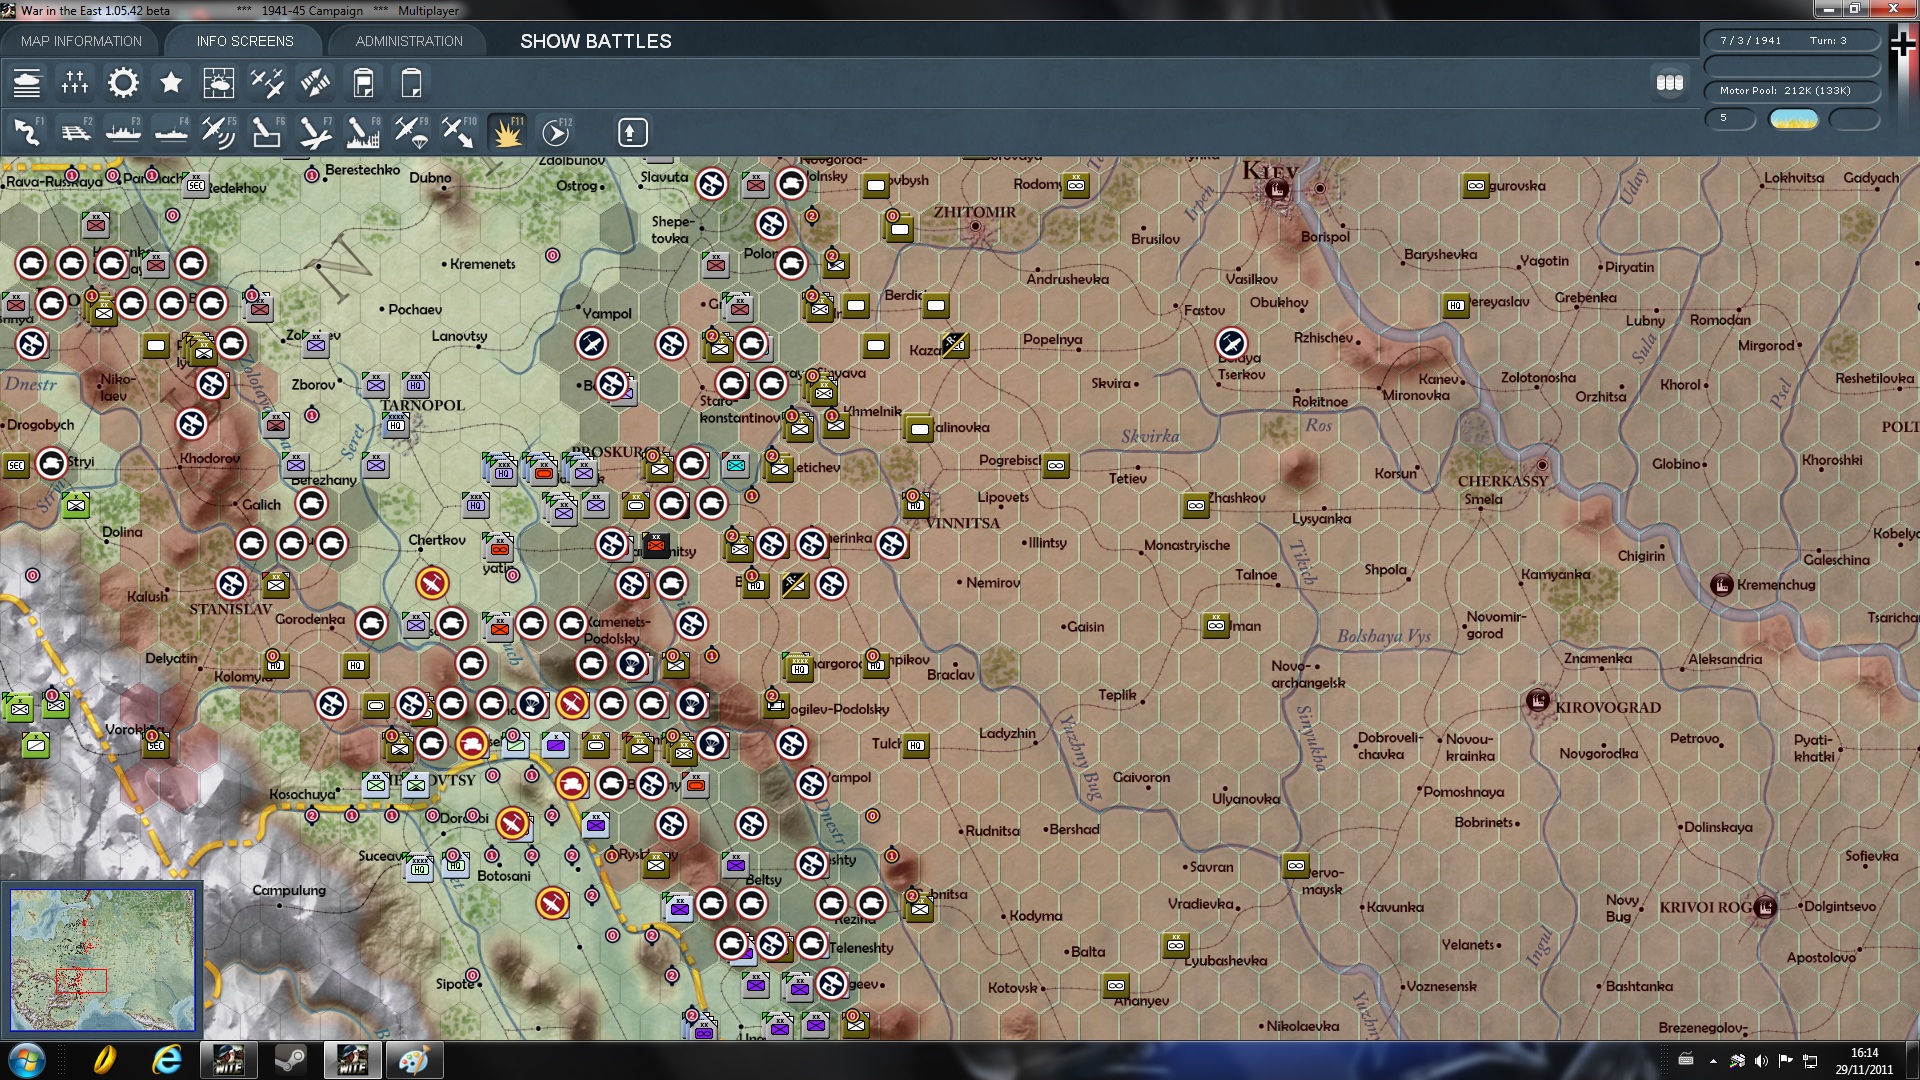Select the F9 air transport mode
1920x1080 pixels.
[x=411, y=132]
